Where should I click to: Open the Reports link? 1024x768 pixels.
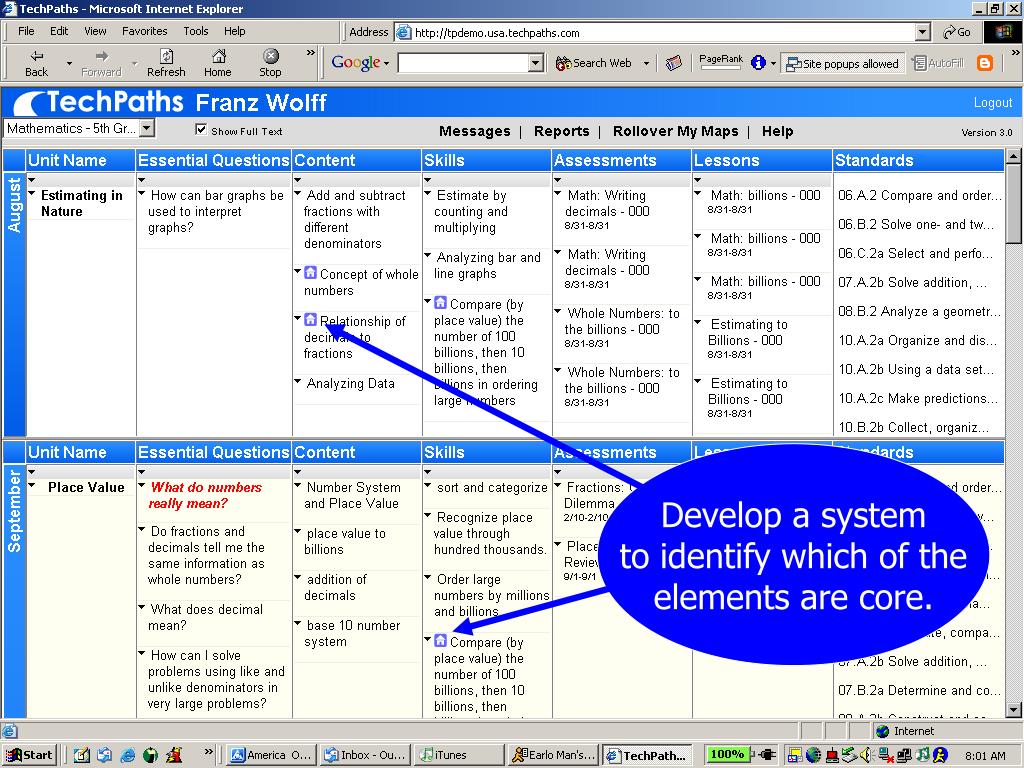pos(562,131)
